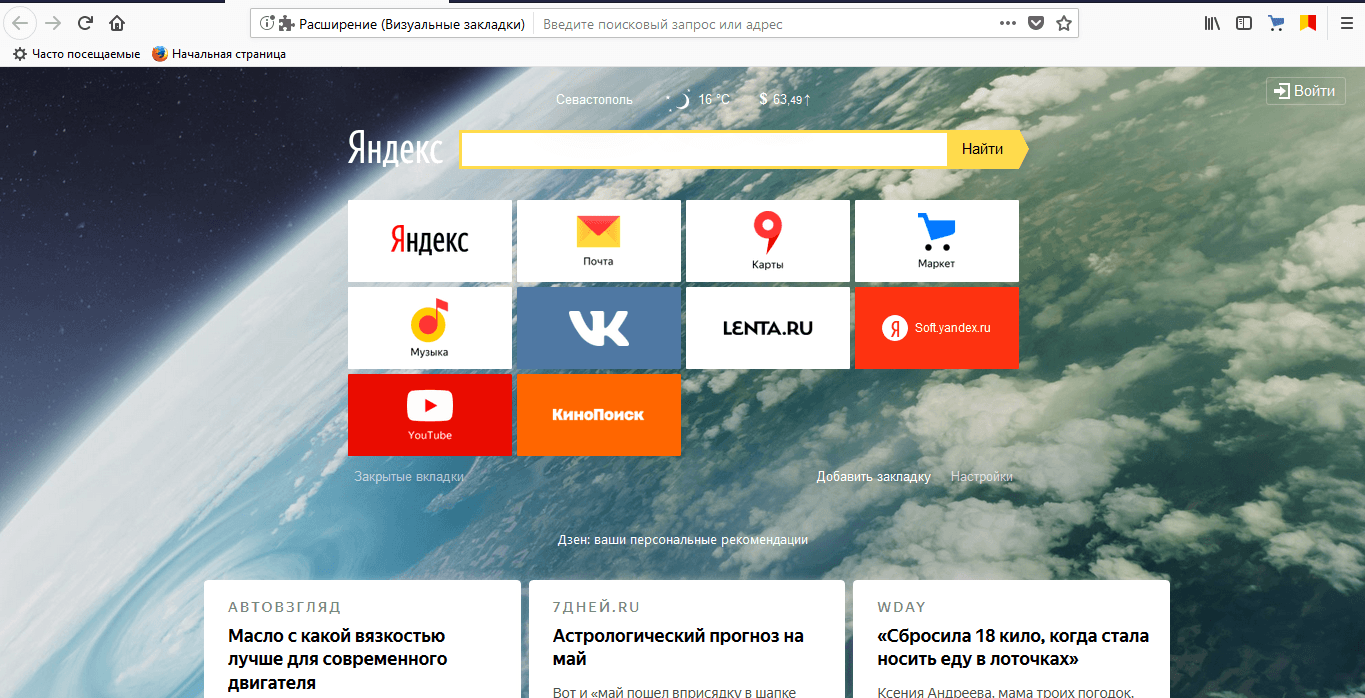Image resolution: width=1365 pixels, height=698 pixels.
Task: Open the YouTube tile
Action: coord(430,415)
